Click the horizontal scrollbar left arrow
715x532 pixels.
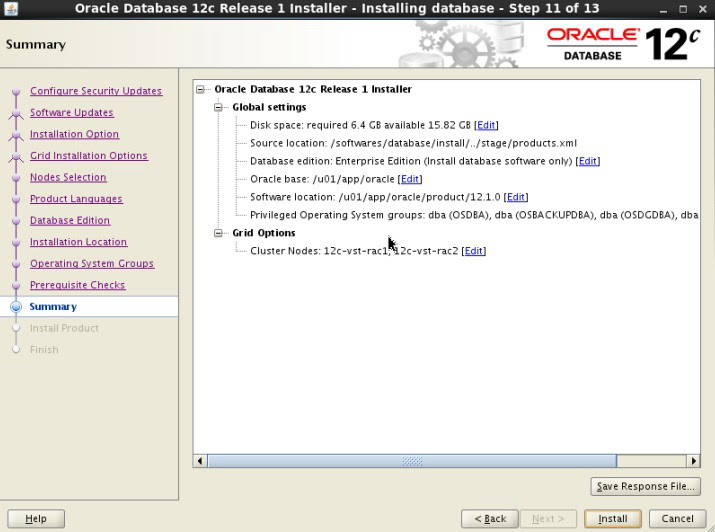[200, 461]
